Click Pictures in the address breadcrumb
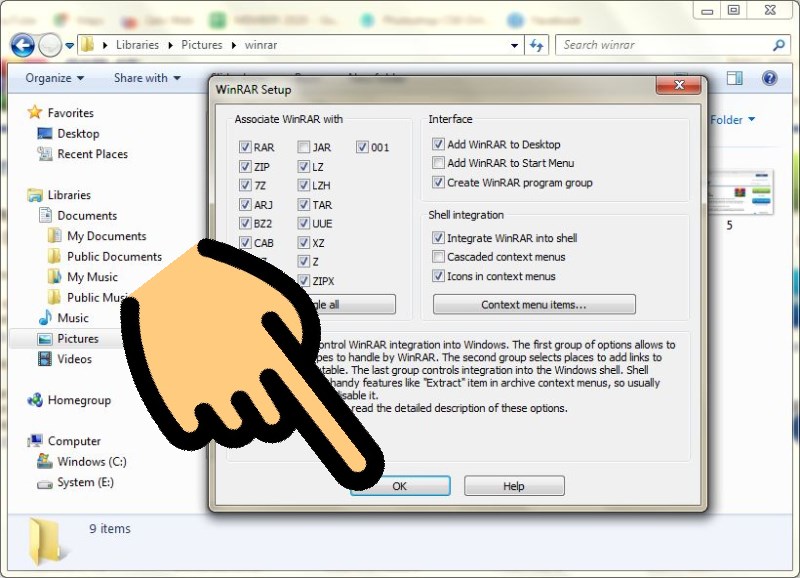The width and height of the screenshot is (800, 578). [202, 45]
